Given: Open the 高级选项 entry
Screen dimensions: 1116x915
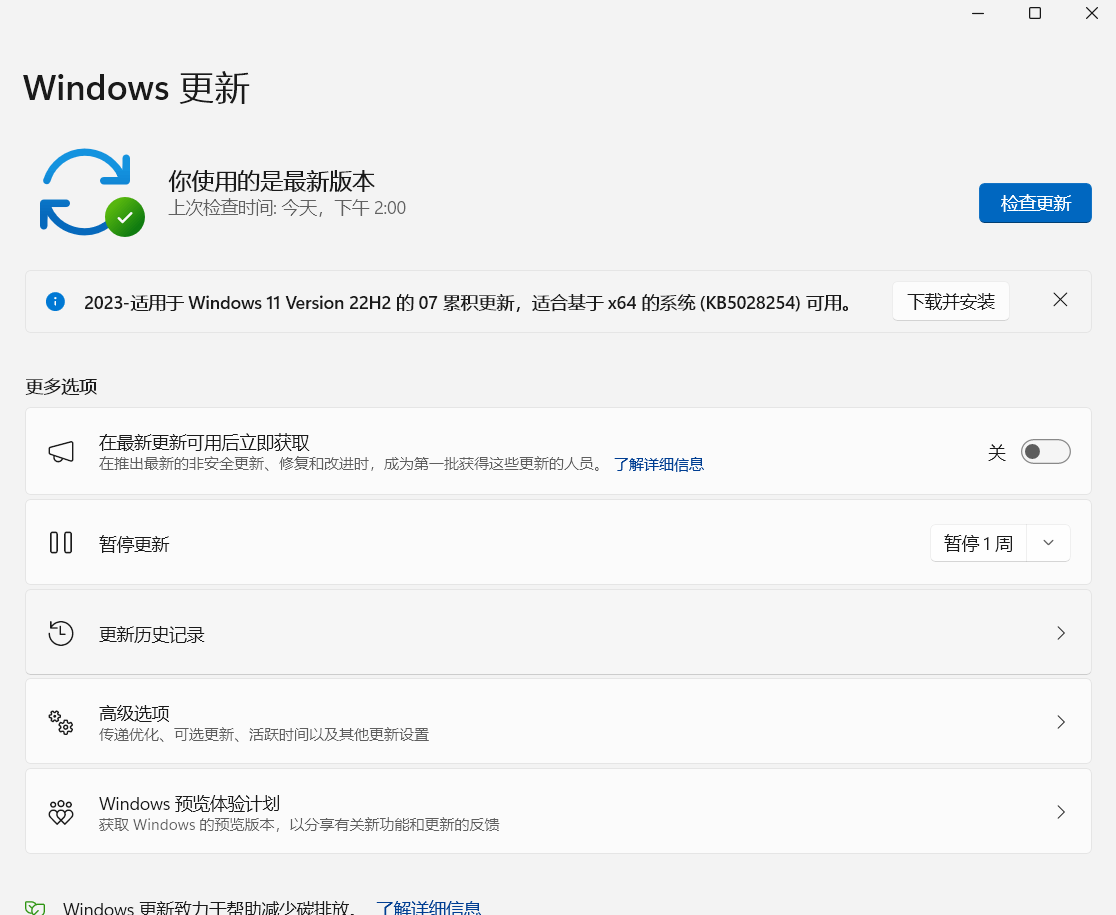Looking at the screenshot, I should 558,721.
